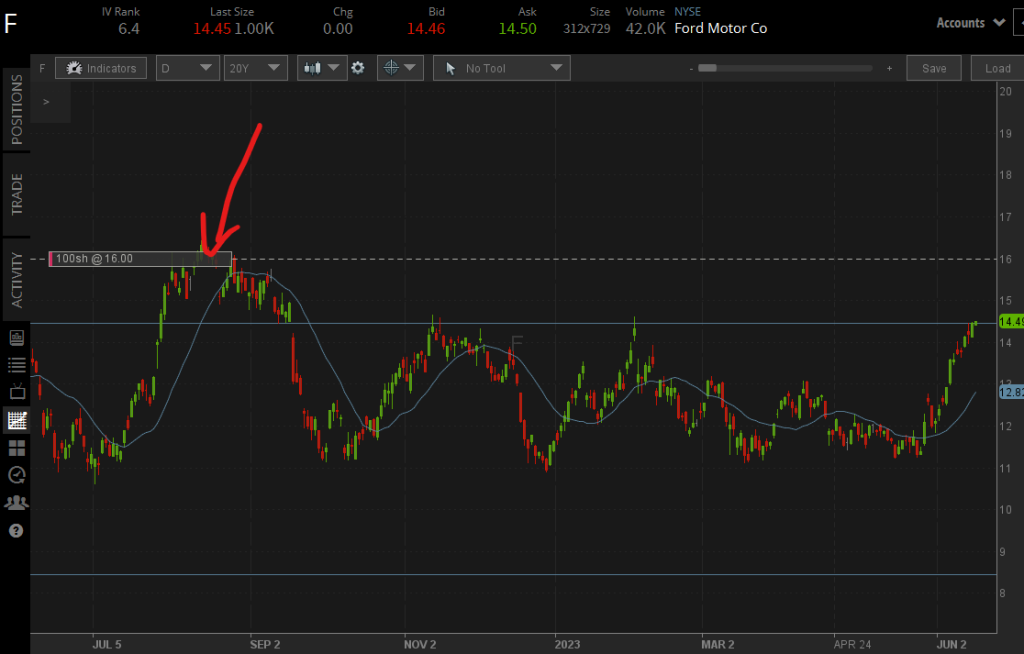Click the Save chart button
This screenshot has height=654, width=1024.
[x=934, y=68]
